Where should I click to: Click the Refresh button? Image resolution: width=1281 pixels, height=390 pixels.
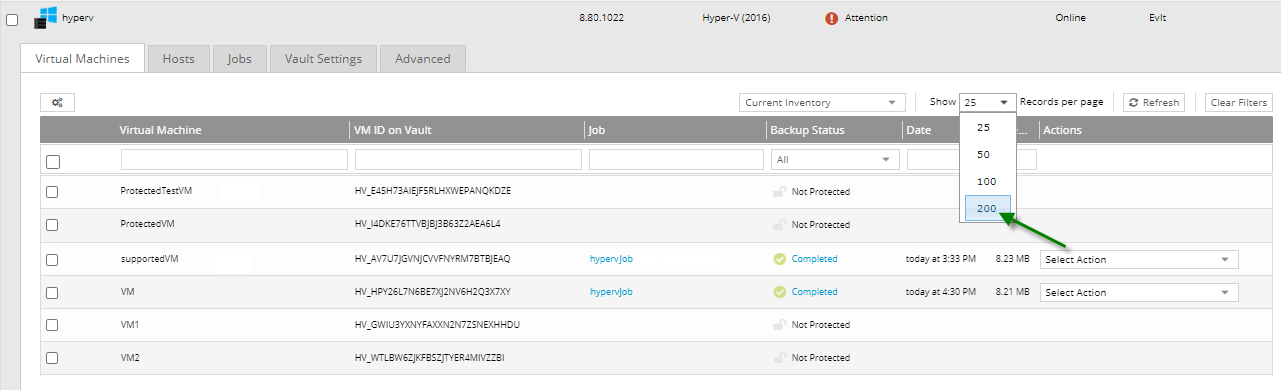[x=1154, y=102]
